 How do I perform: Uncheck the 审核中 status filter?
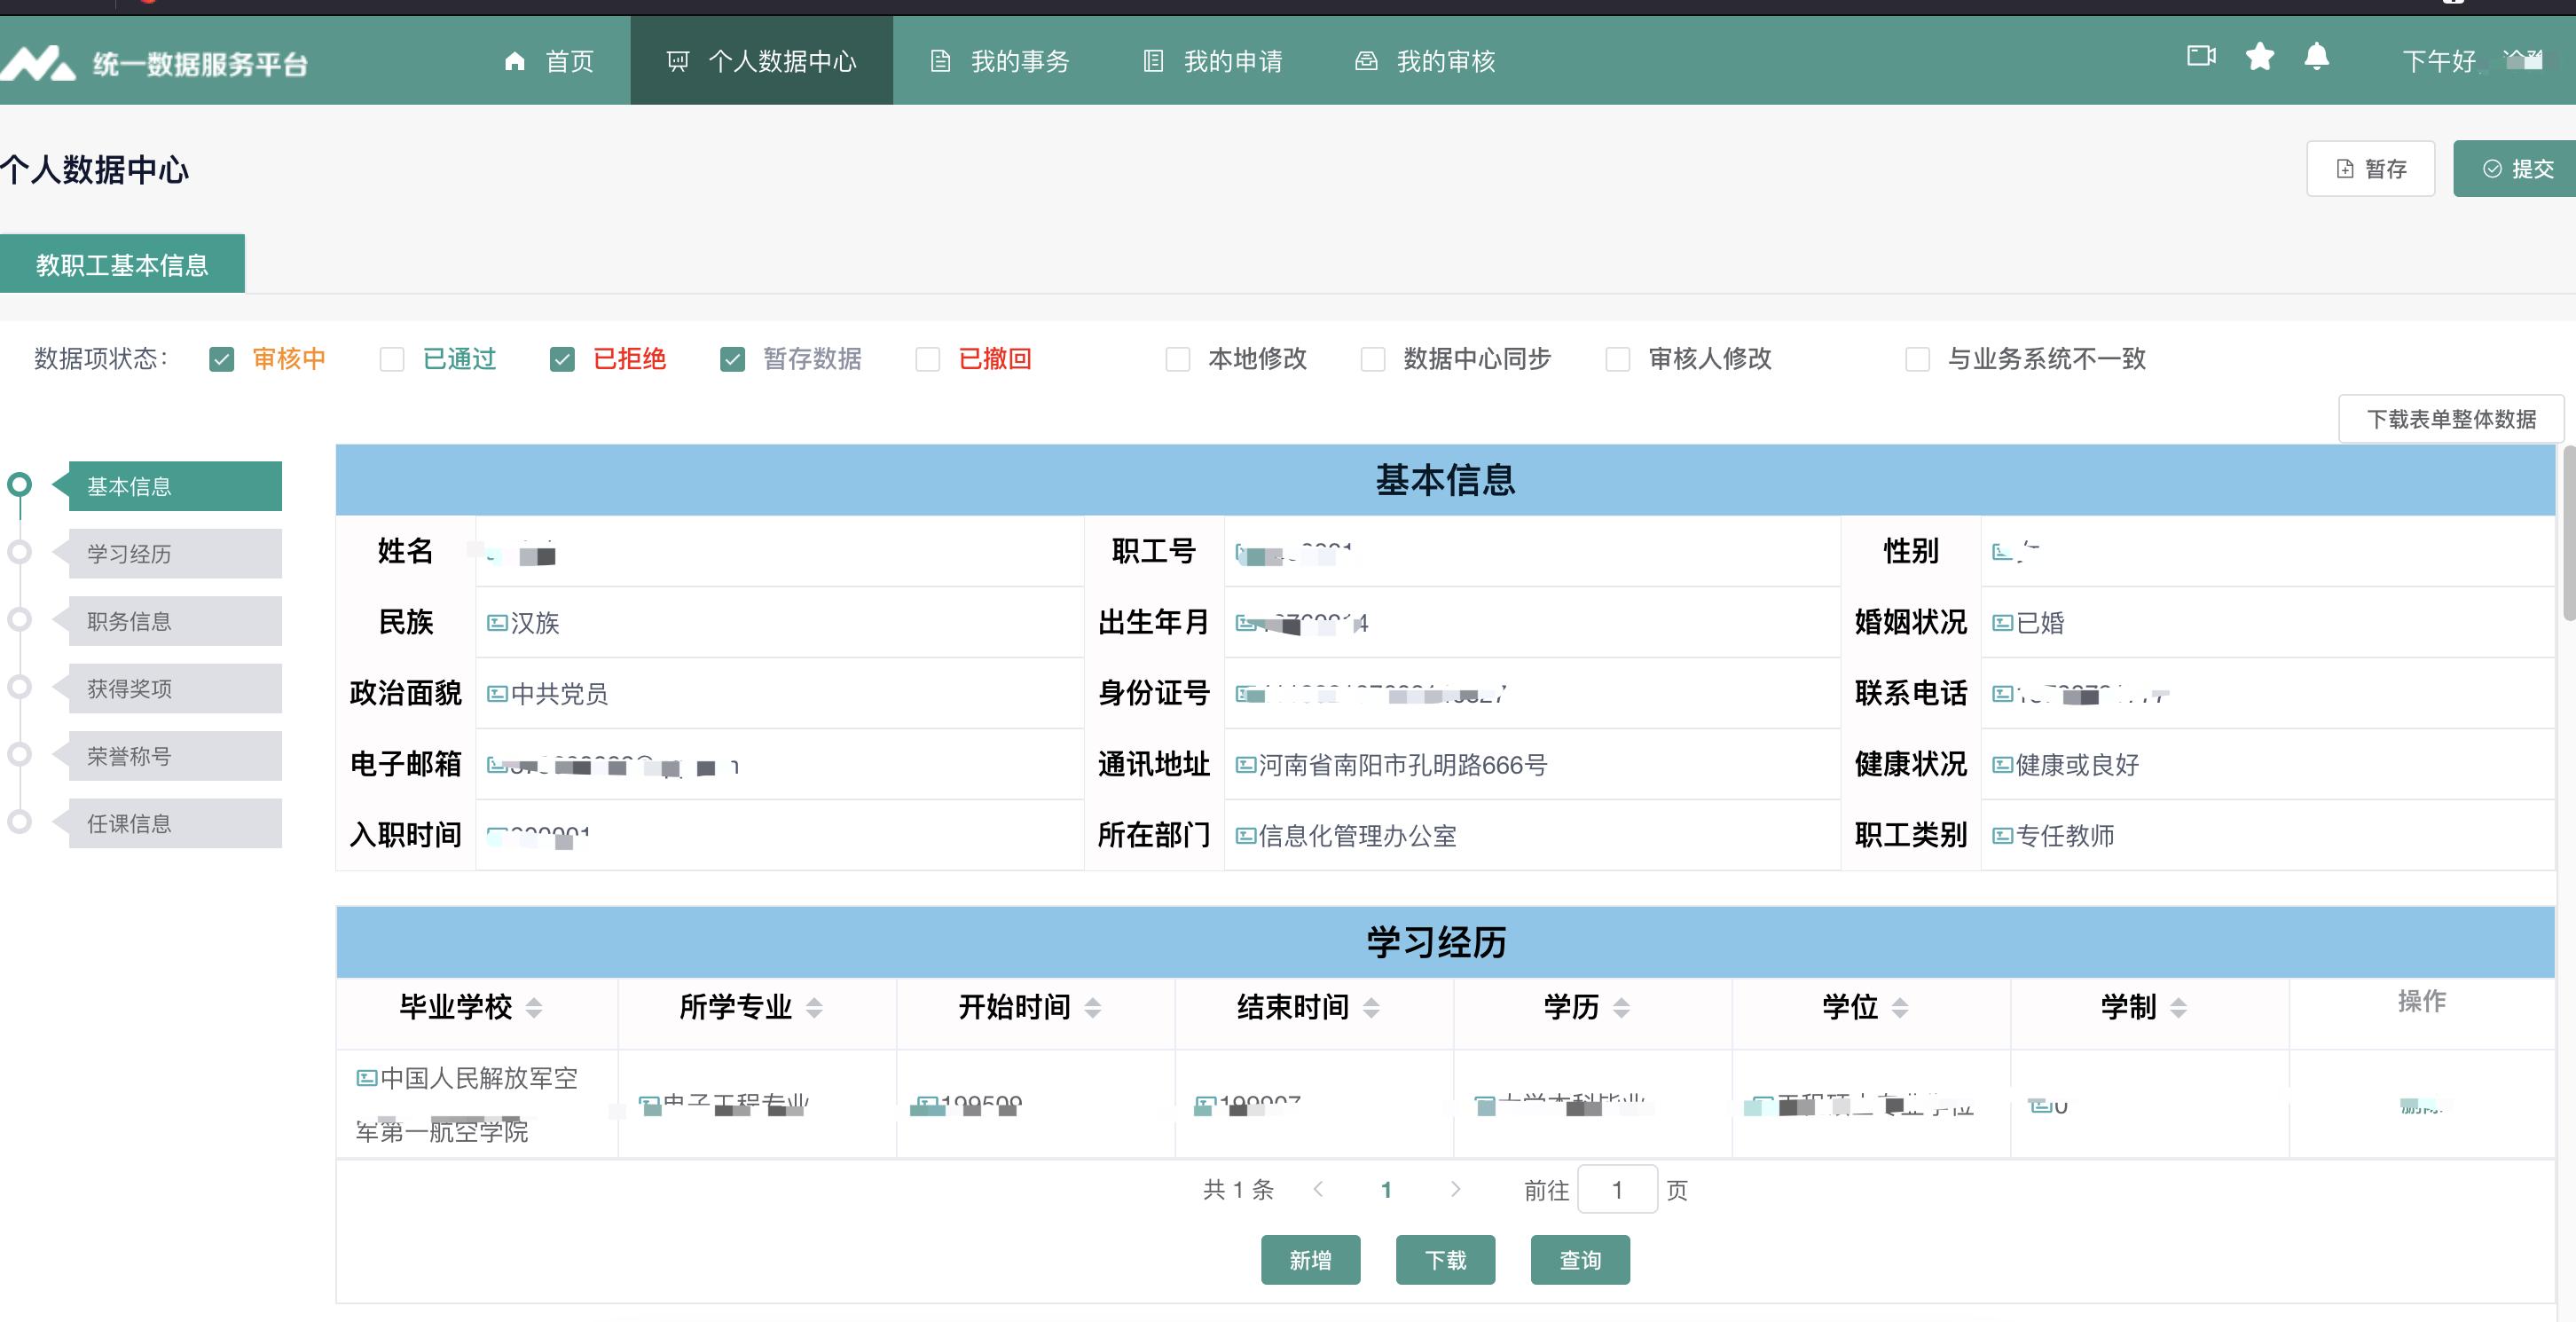point(221,359)
